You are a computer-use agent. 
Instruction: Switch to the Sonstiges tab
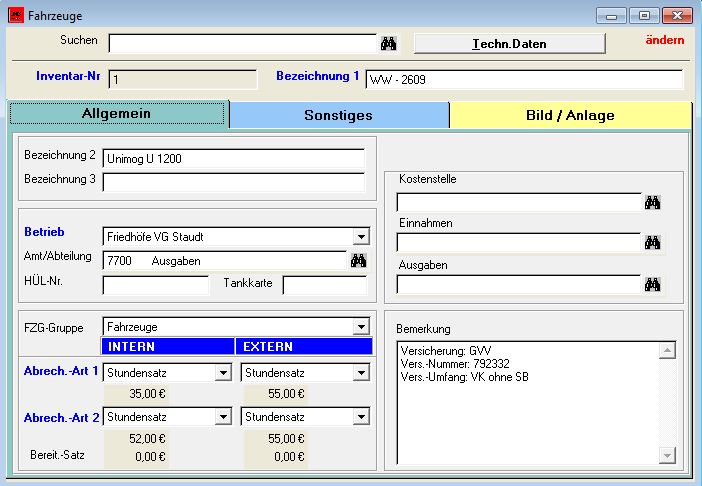point(338,115)
